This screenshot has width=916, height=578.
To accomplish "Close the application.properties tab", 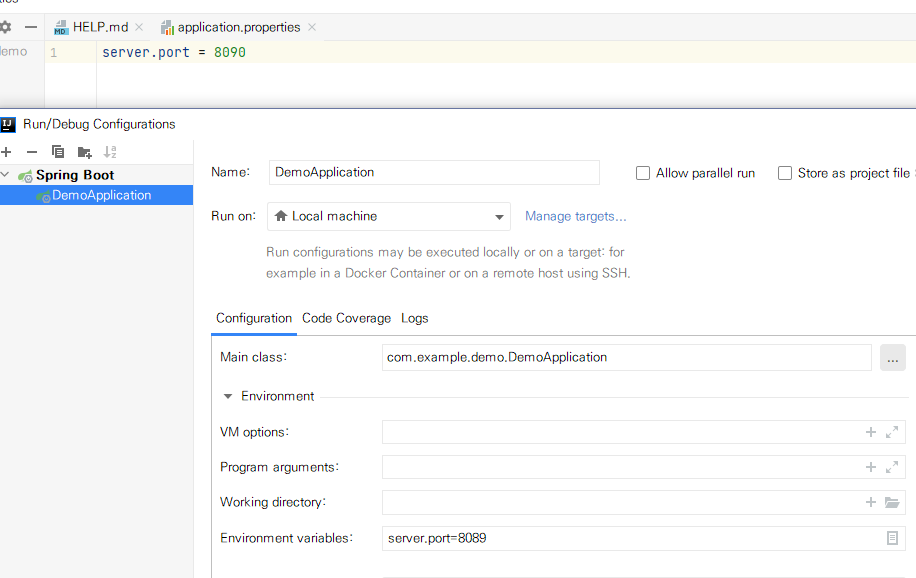I will tap(312, 27).
